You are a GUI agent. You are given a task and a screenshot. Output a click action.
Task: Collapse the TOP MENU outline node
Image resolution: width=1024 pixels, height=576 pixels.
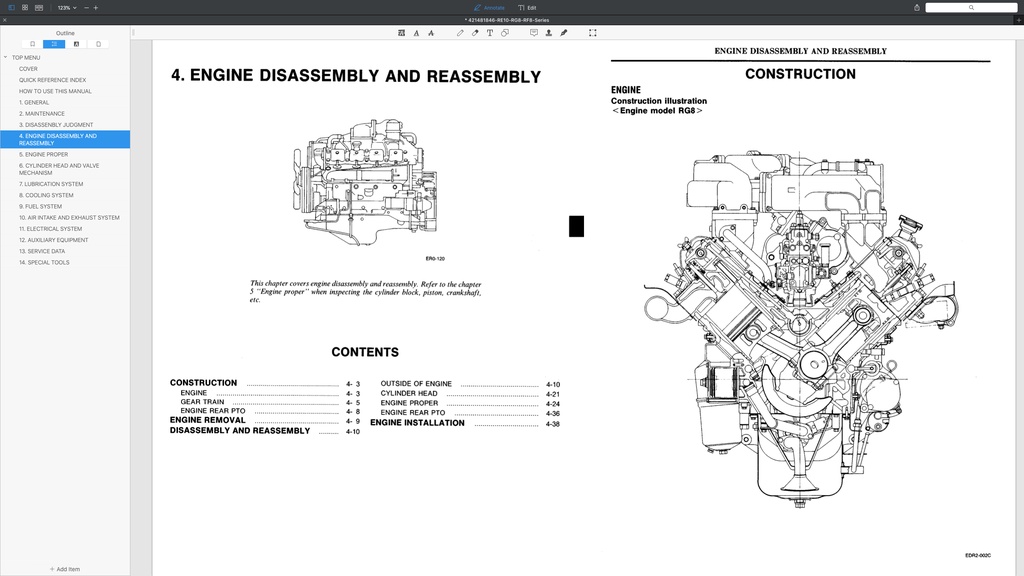6,57
